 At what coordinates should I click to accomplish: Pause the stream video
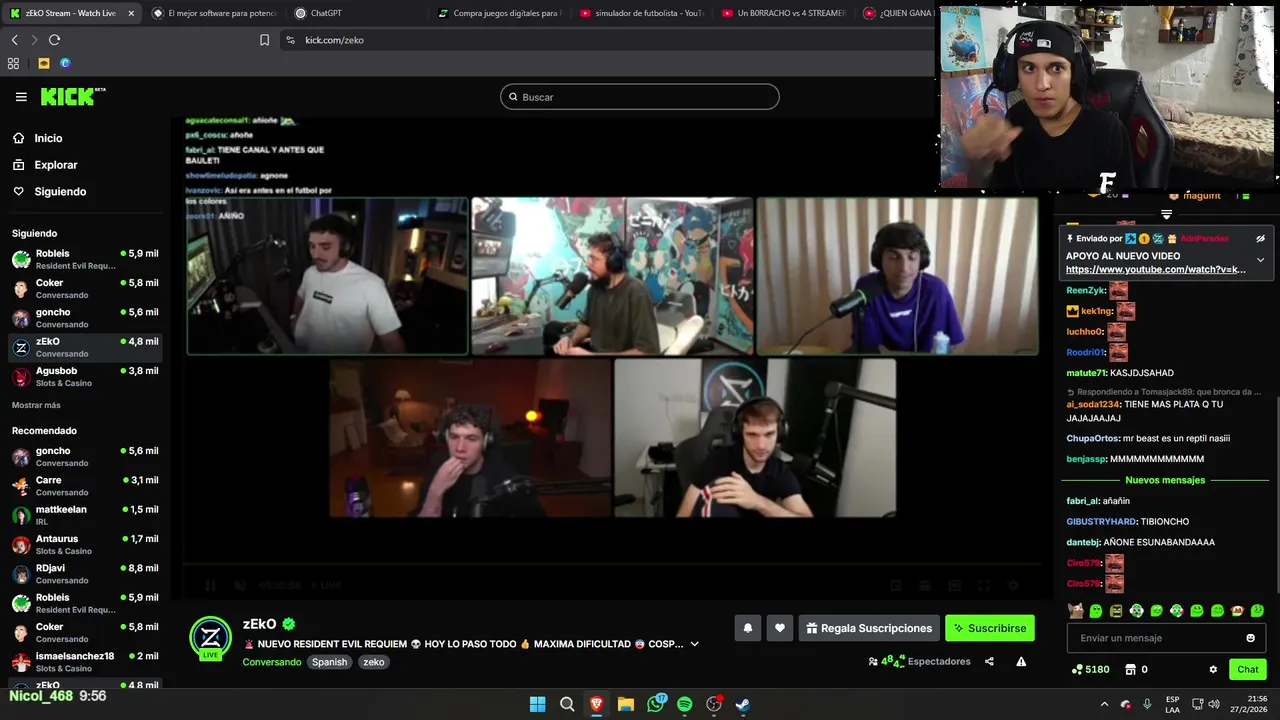point(210,585)
